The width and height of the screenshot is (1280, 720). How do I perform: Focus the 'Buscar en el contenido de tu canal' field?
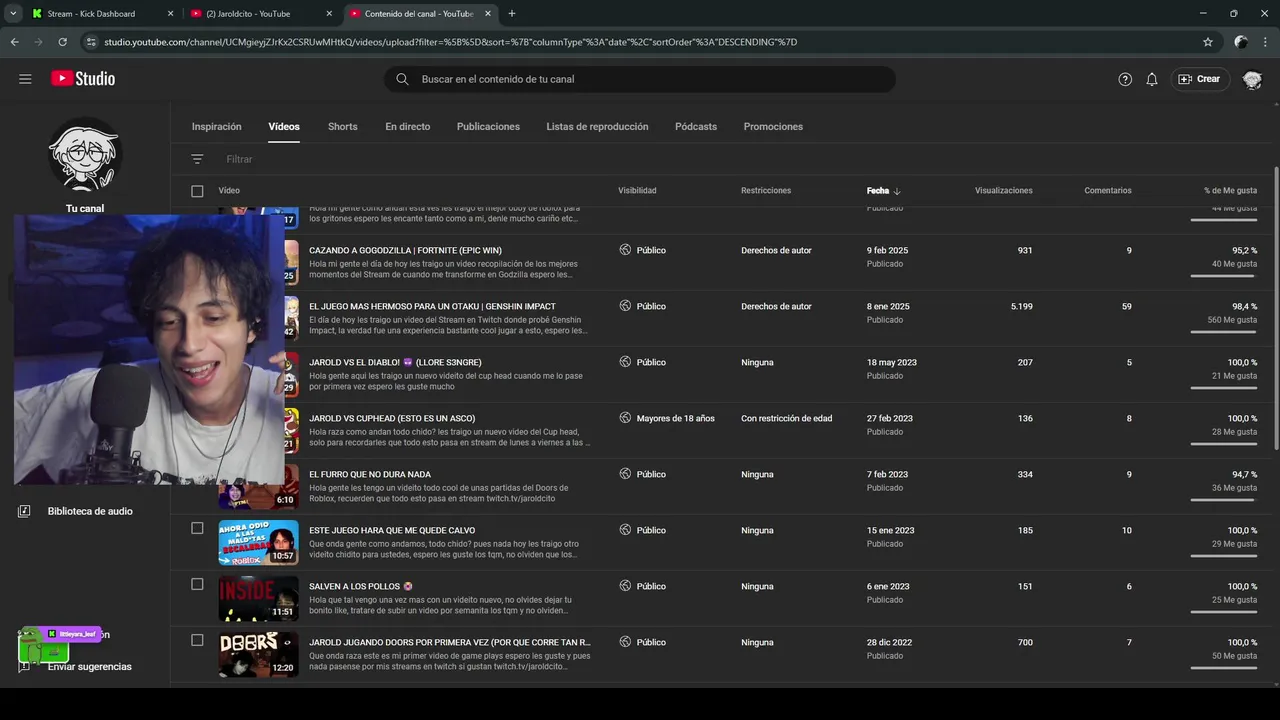[640, 79]
